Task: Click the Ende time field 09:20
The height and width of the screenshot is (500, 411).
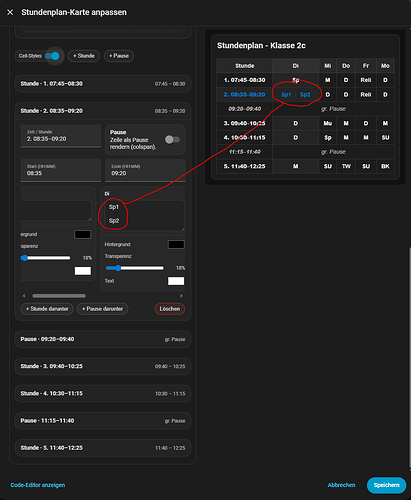Action: 145,170
